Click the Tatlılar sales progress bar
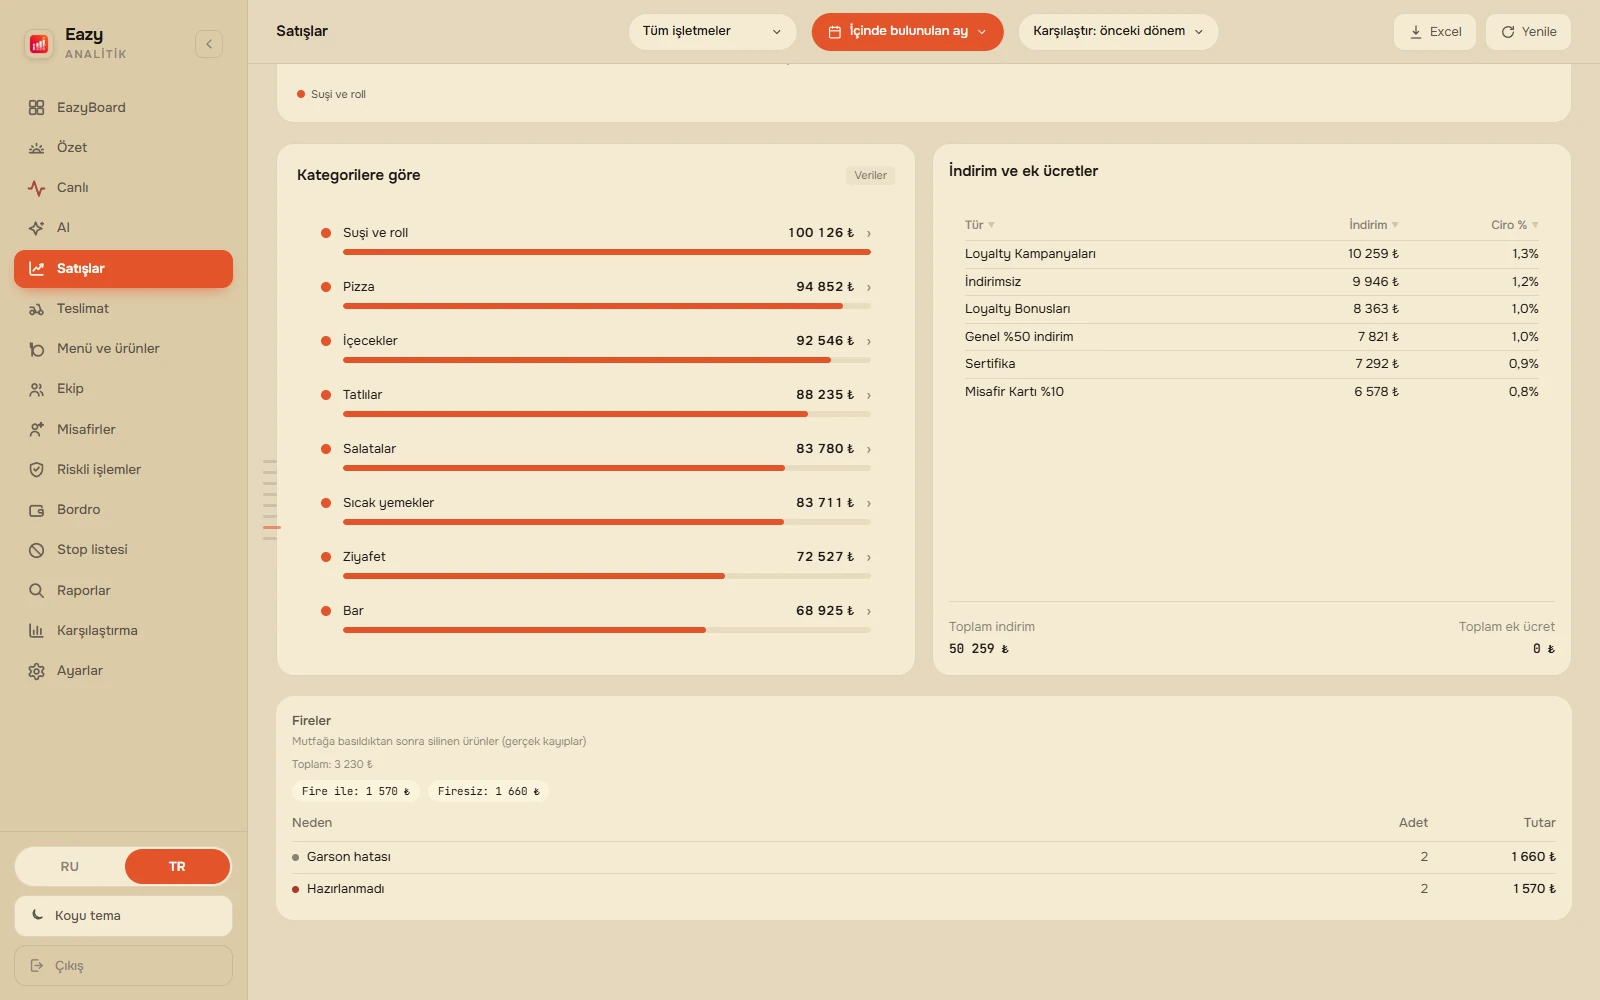The width and height of the screenshot is (1600, 1000). [607, 414]
